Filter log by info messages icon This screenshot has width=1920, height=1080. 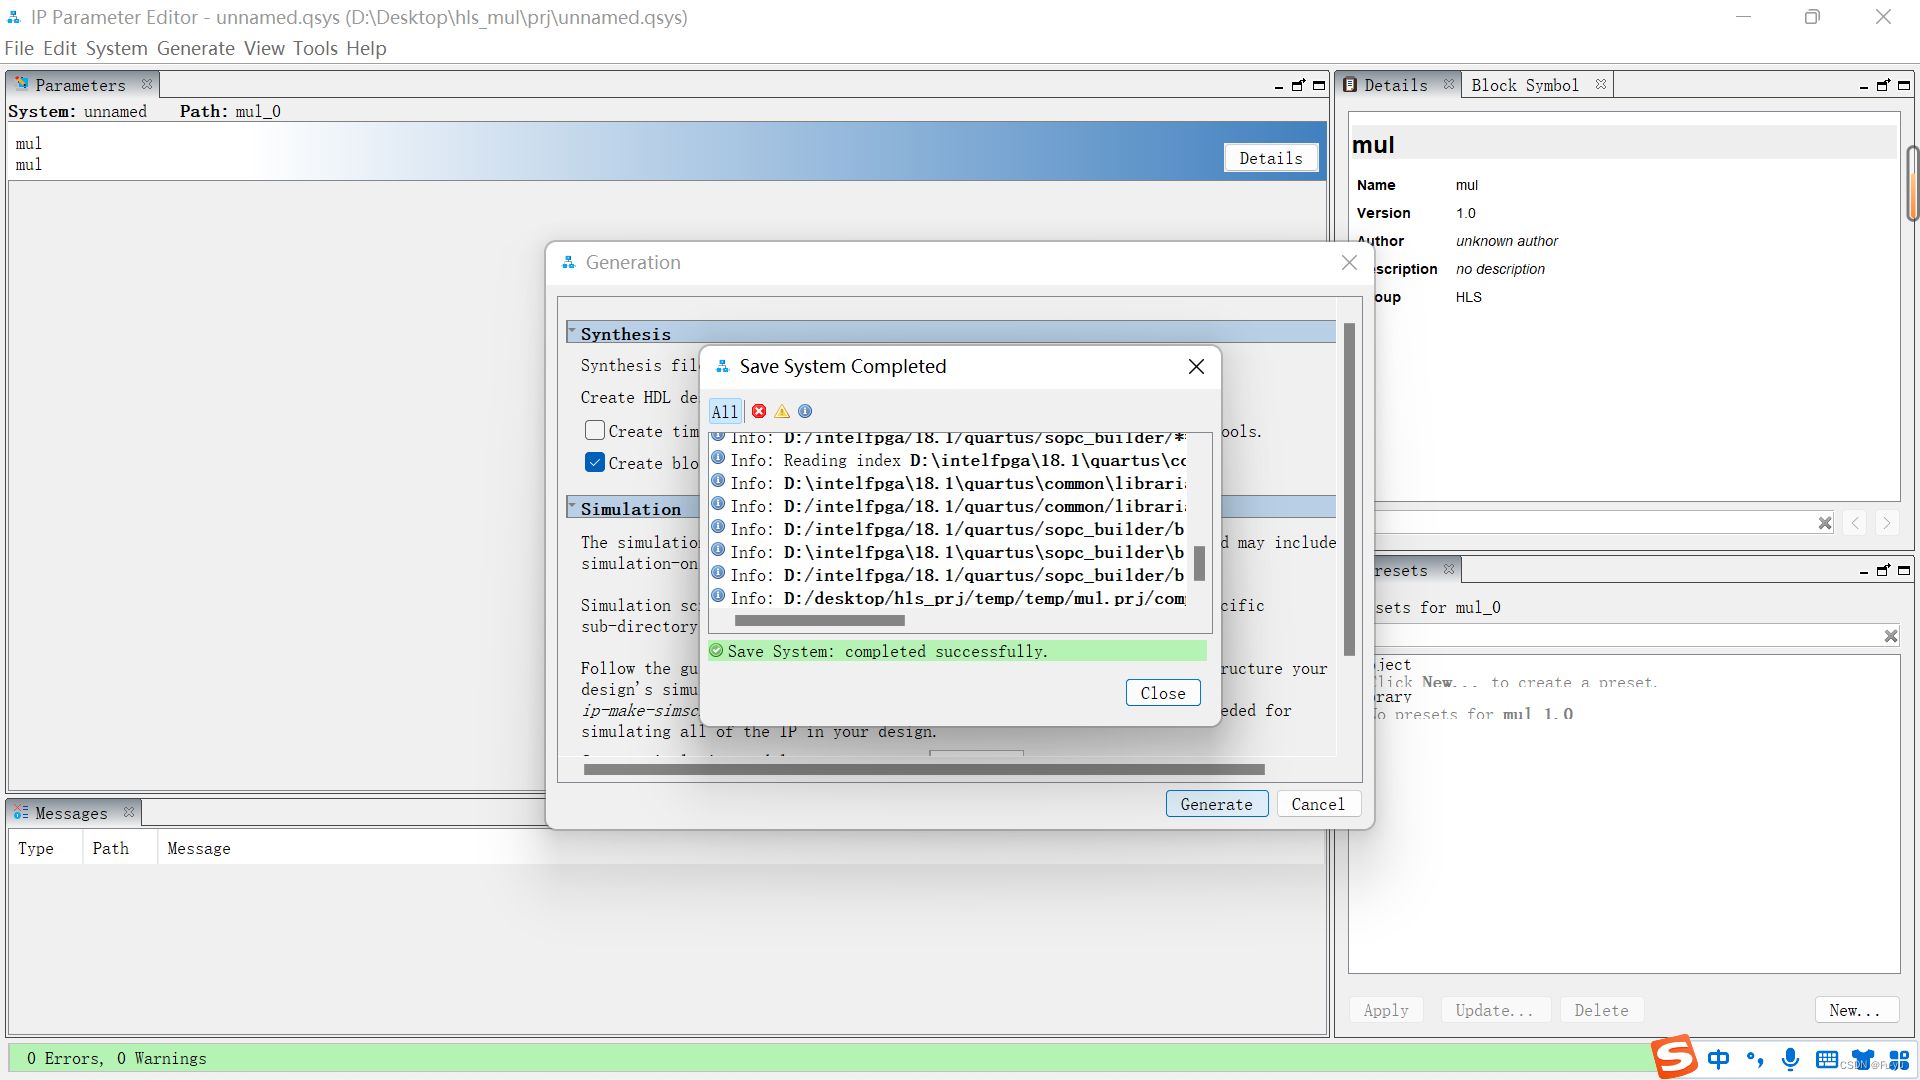[805, 411]
